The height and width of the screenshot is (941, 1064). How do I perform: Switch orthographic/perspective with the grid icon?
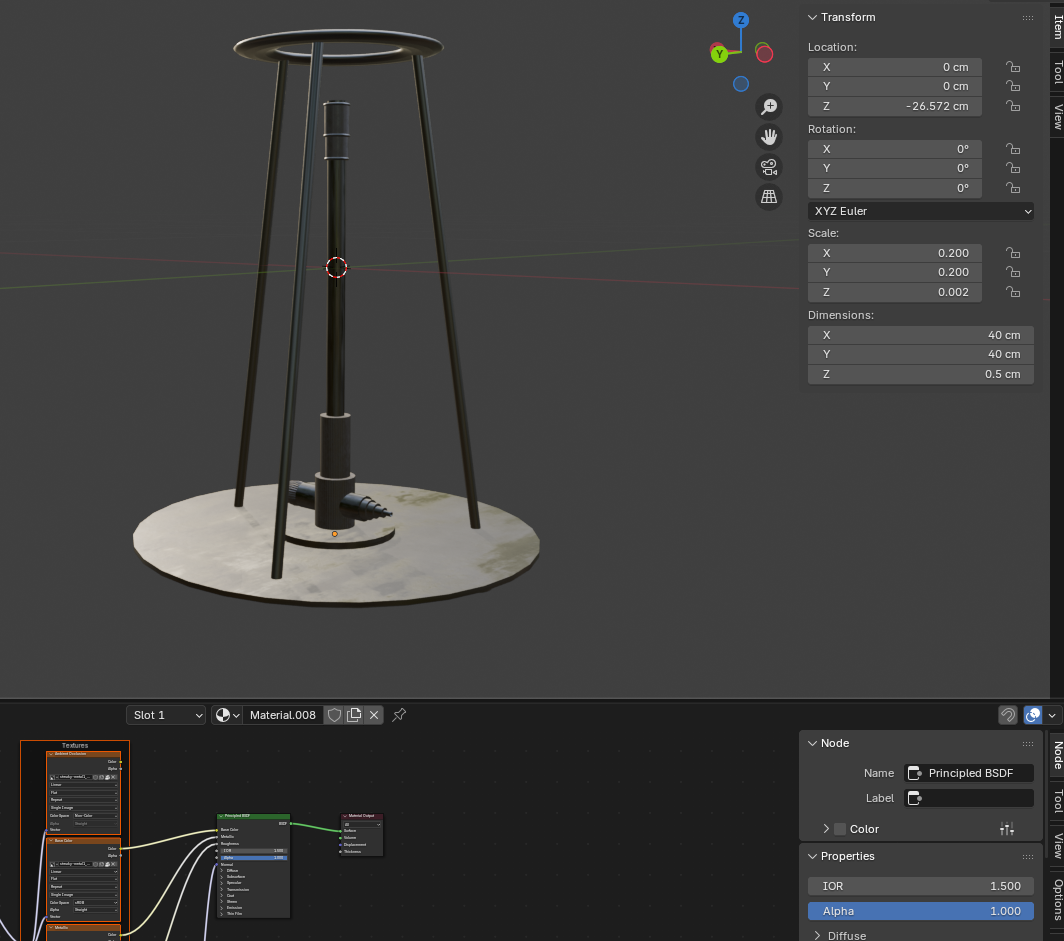click(768, 197)
